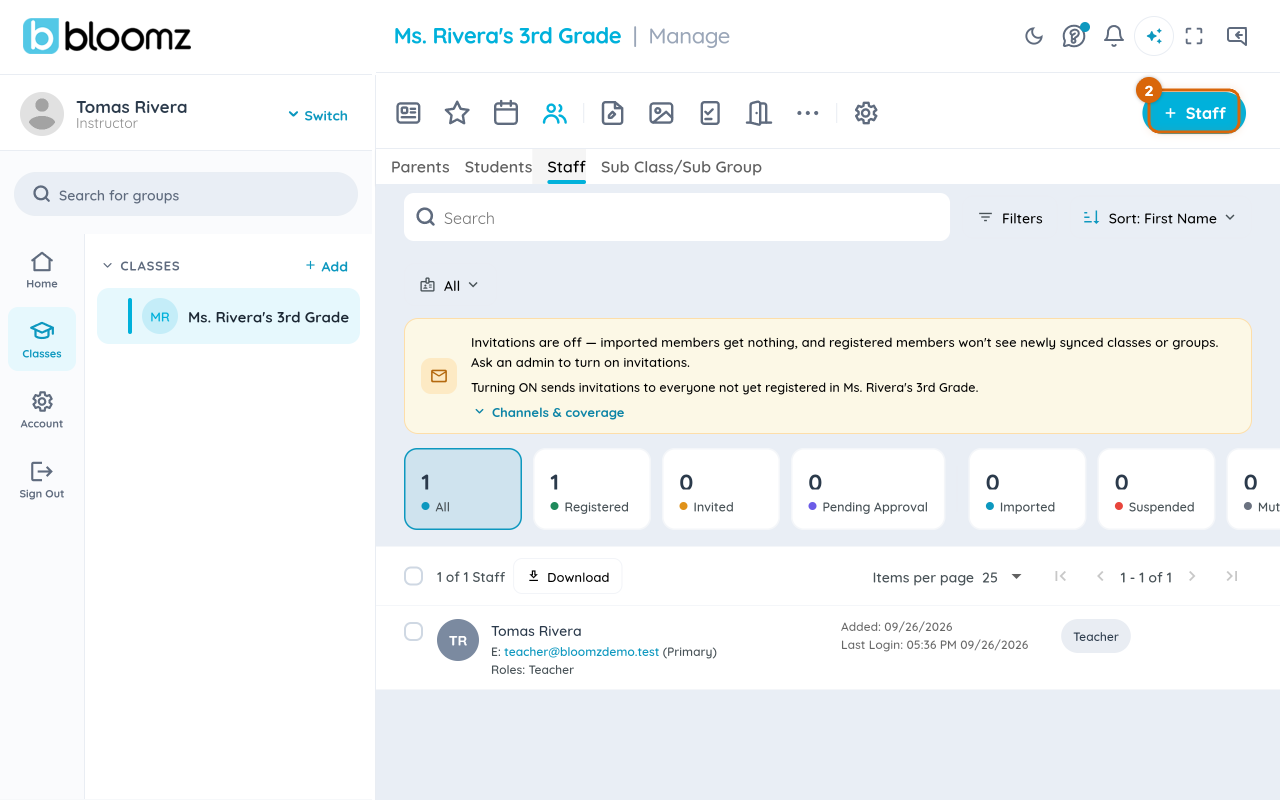Open the help question-mark icon
The height and width of the screenshot is (800, 1280).
point(1074,36)
